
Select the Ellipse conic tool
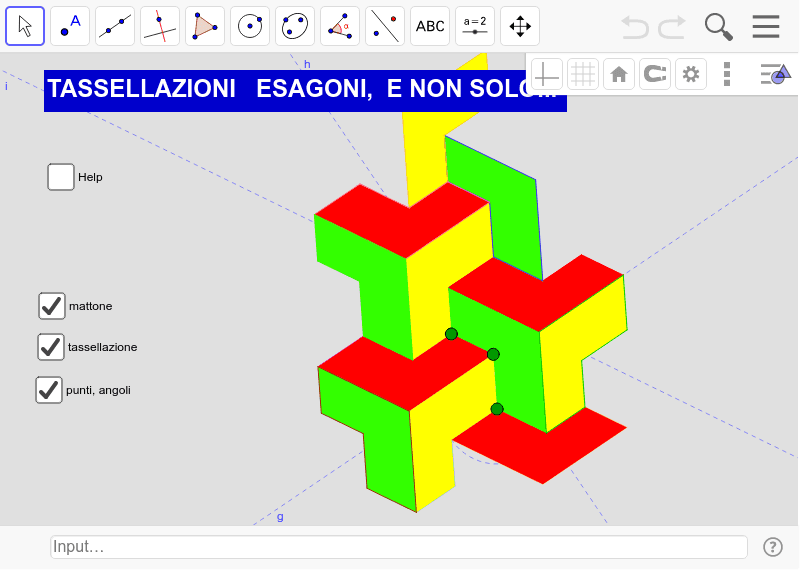[295, 26]
